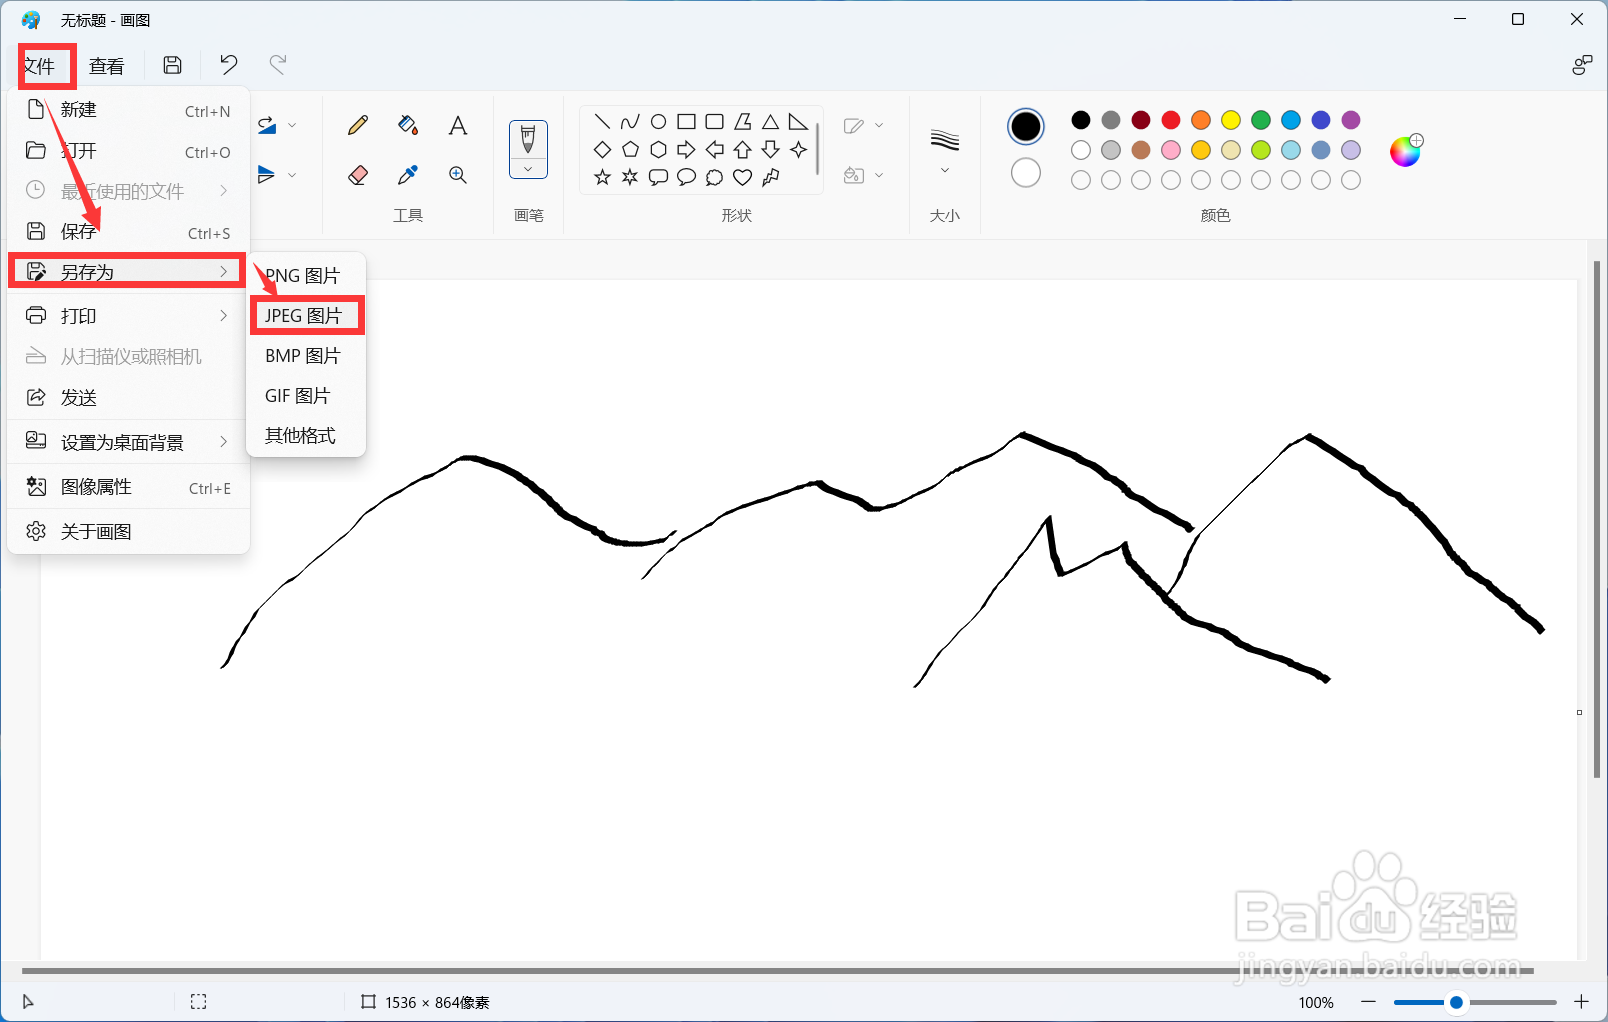Choose the Up arrow shape
This screenshot has height=1022, width=1608.
[x=742, y=150]
